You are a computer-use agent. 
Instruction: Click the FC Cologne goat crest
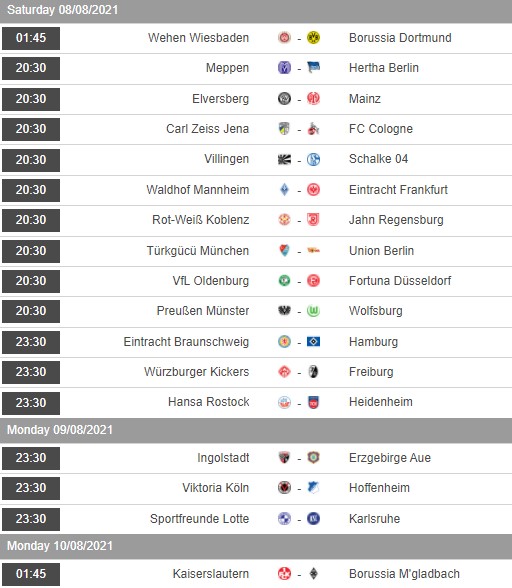pyautogui.click(x=313, y=129)
